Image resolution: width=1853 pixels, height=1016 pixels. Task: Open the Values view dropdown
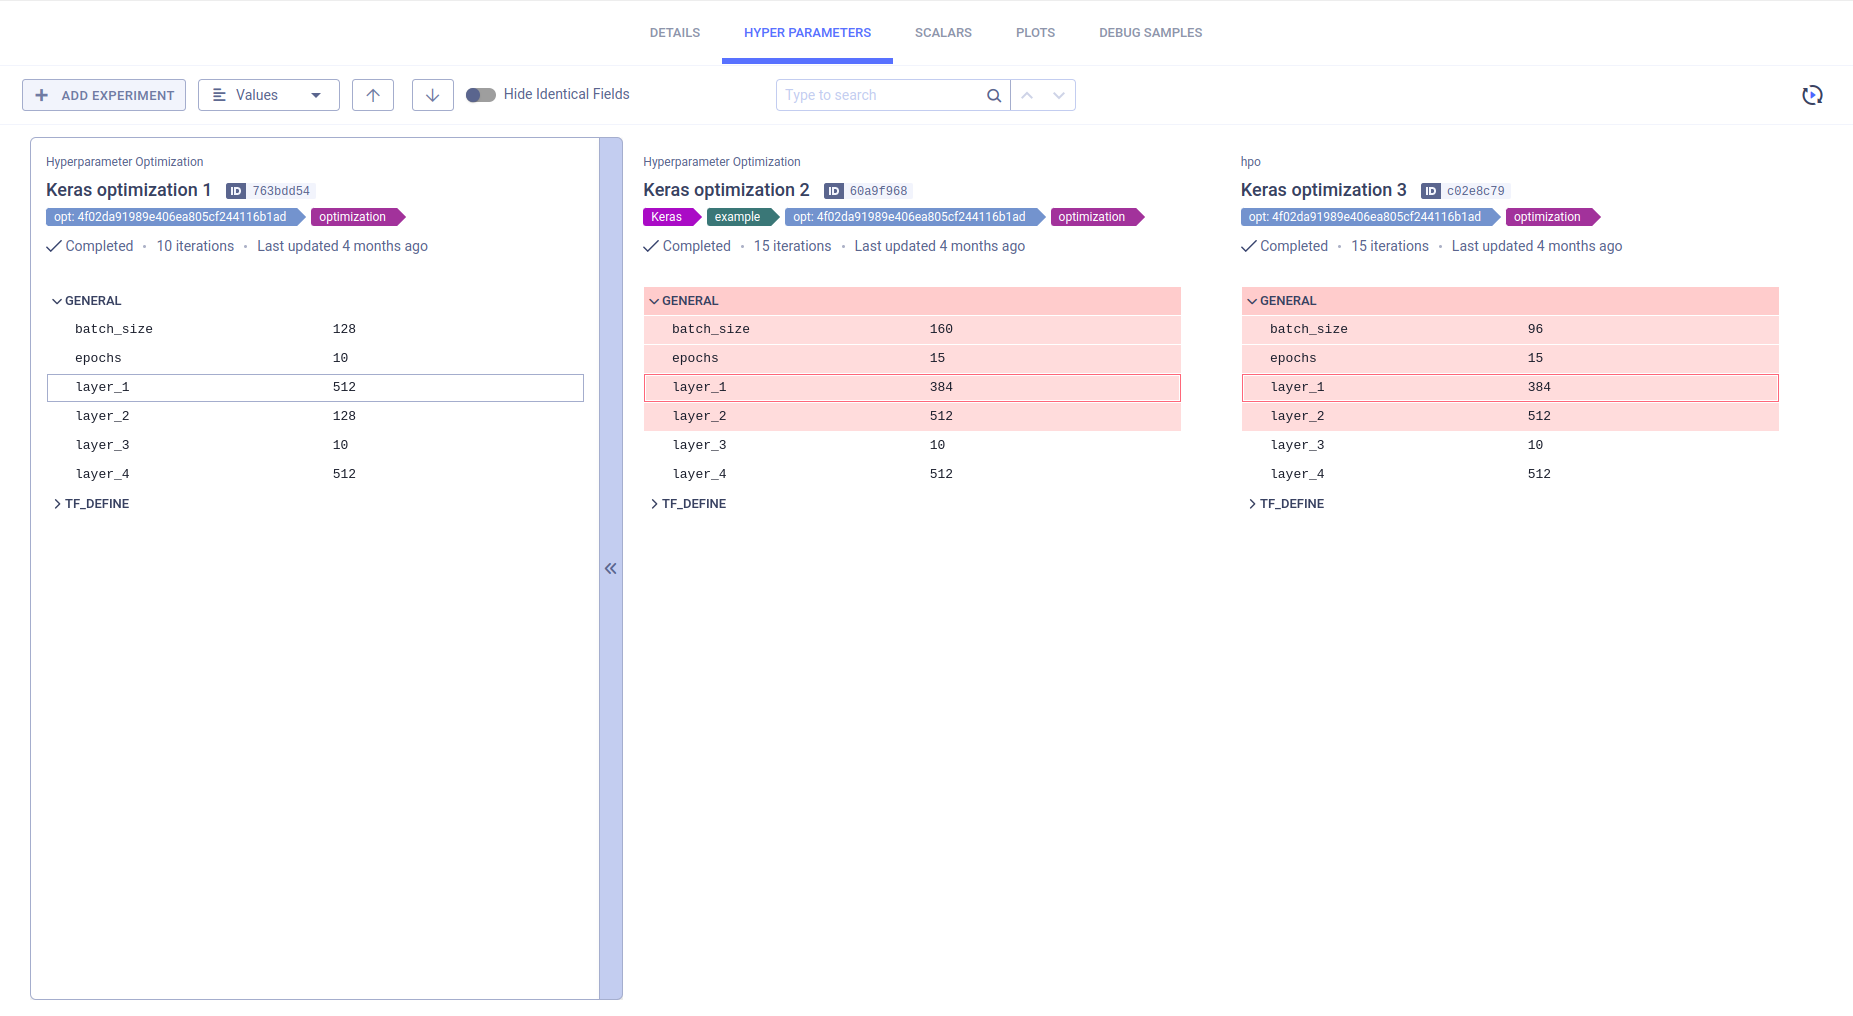(x=268, y=95)
